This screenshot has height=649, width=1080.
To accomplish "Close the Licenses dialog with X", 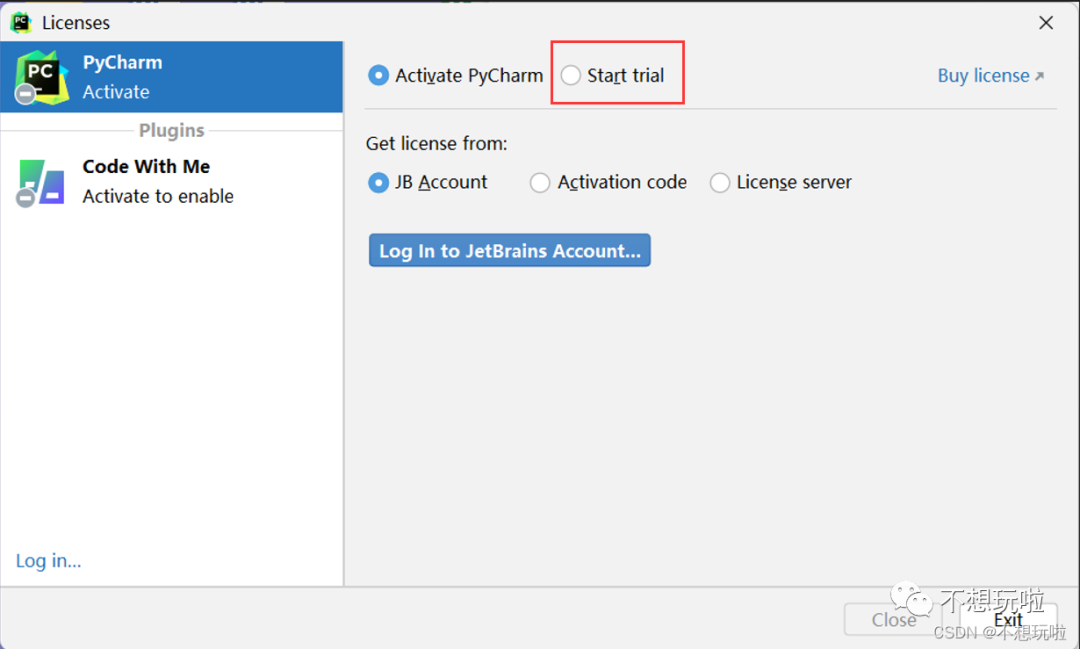I will tap(1046, 23).
